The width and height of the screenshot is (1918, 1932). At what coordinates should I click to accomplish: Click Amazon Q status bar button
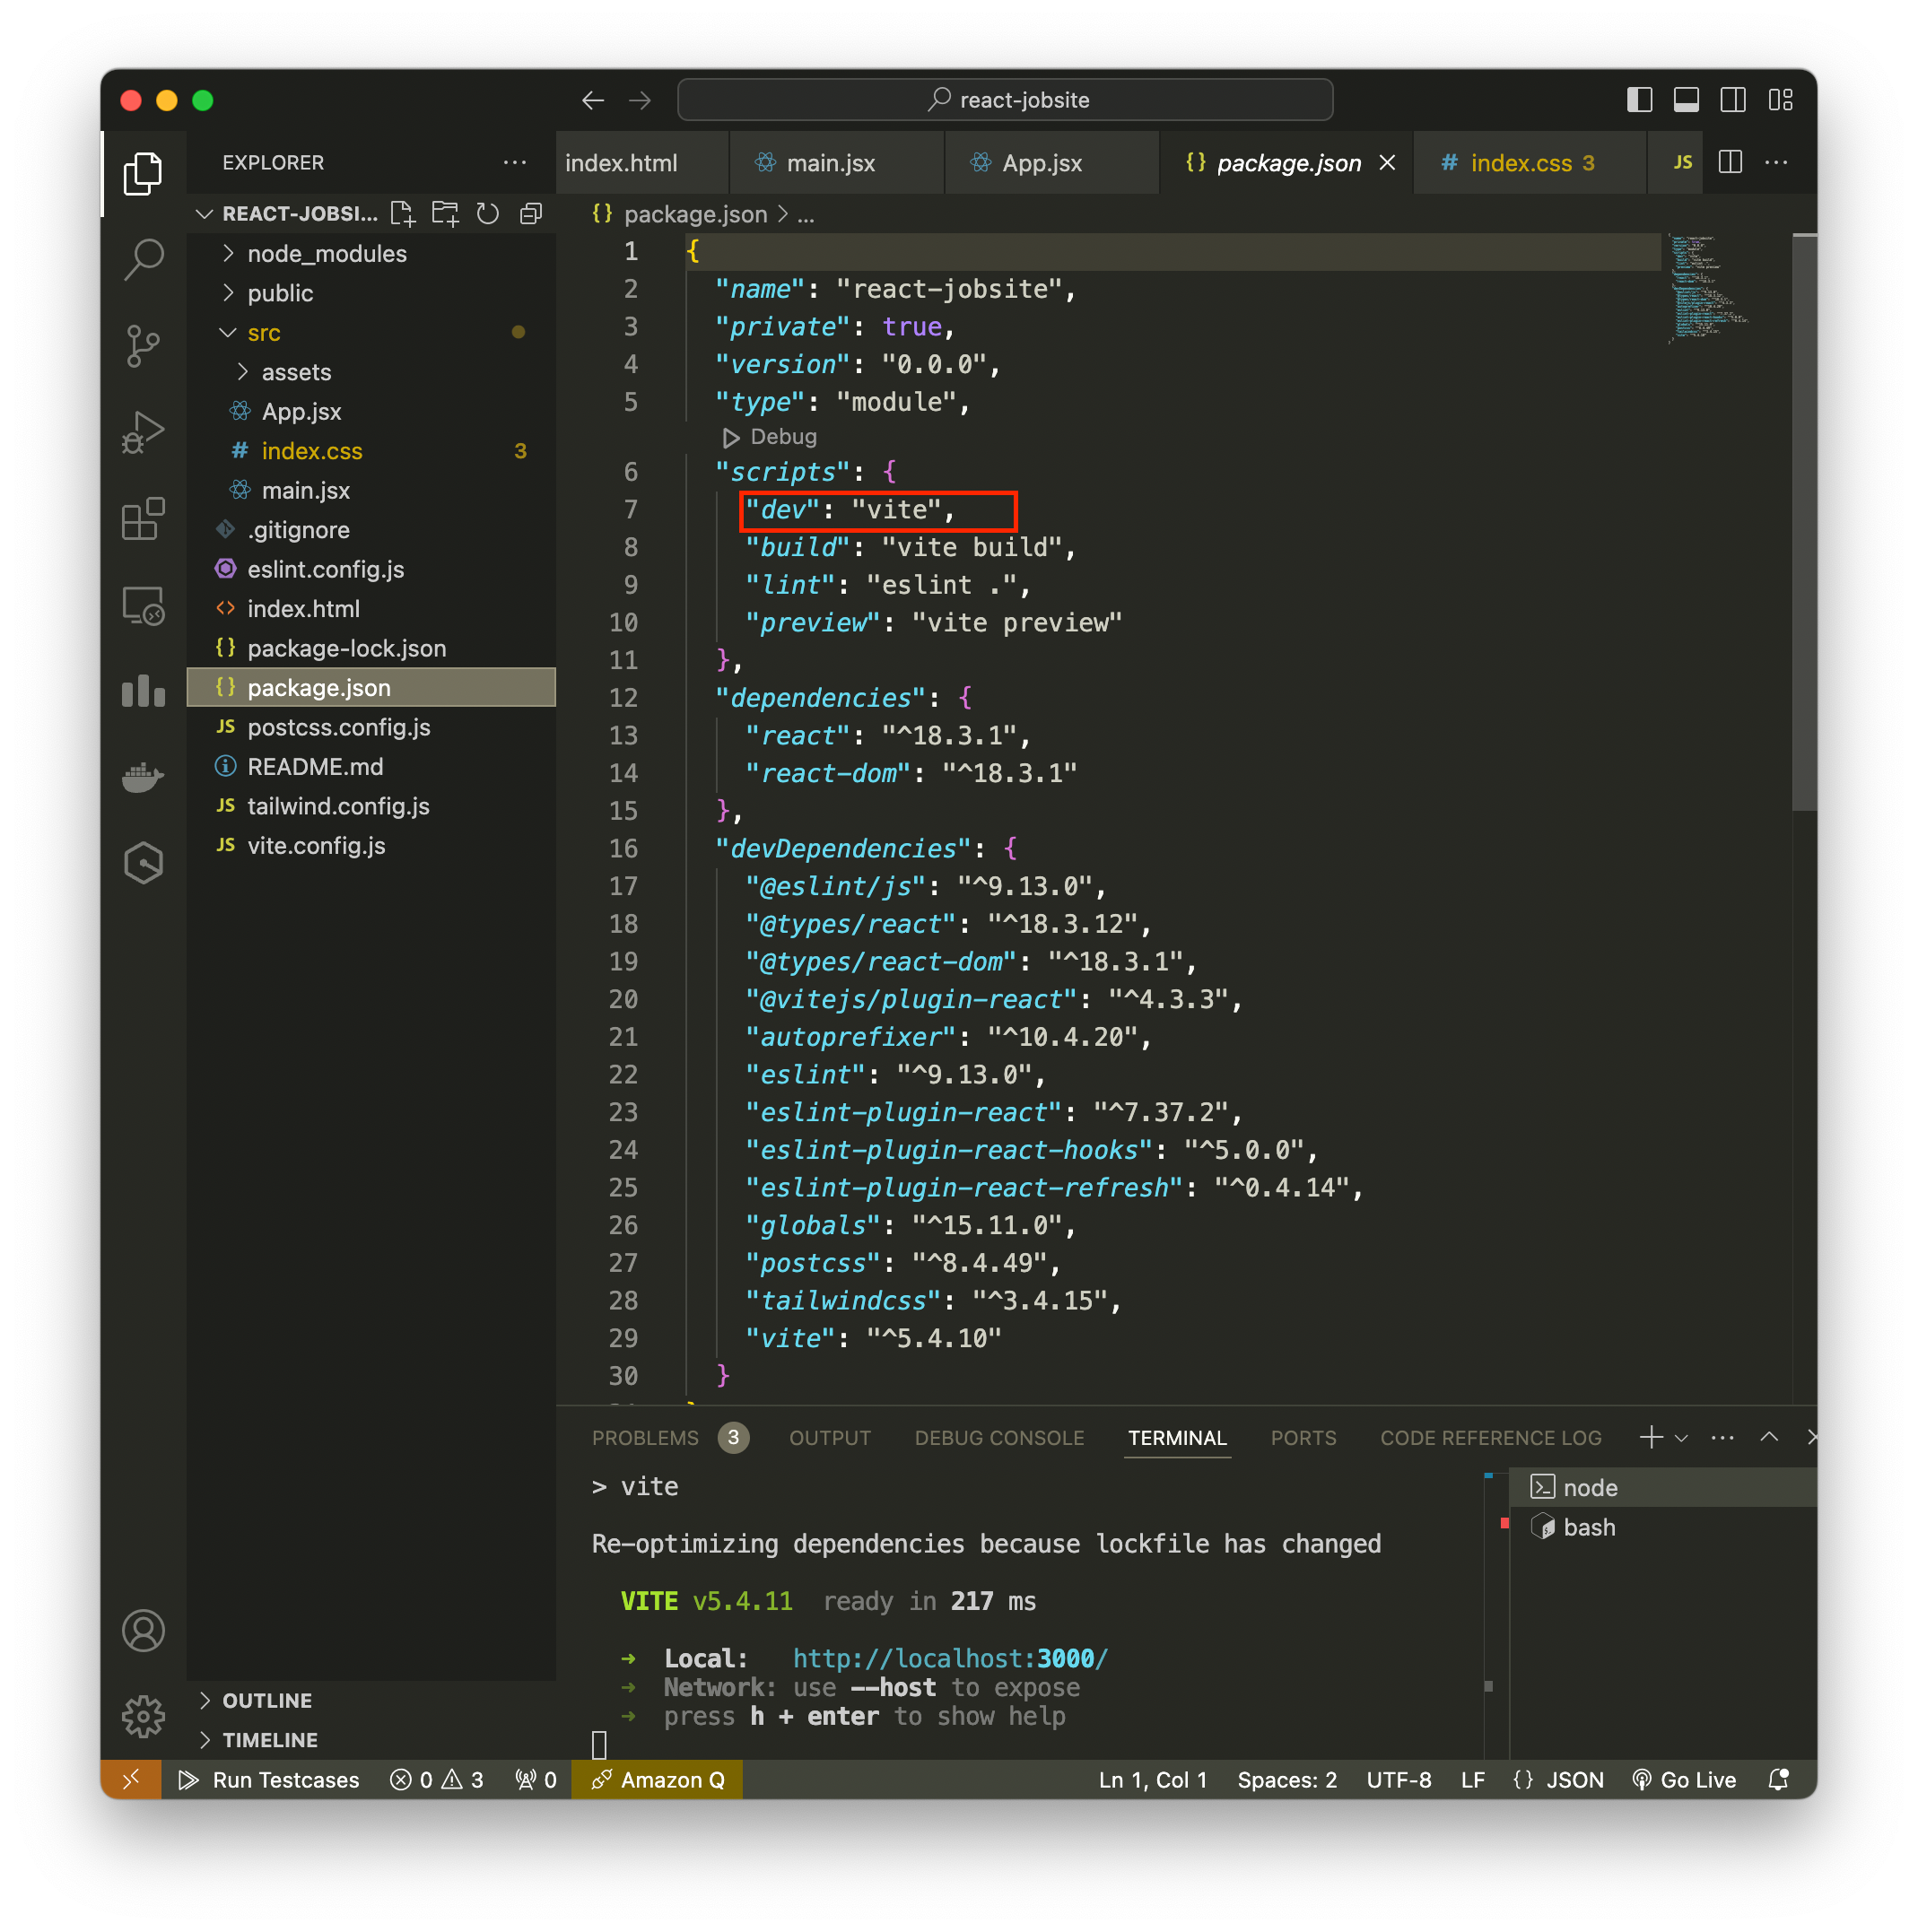pos(657,1779)
